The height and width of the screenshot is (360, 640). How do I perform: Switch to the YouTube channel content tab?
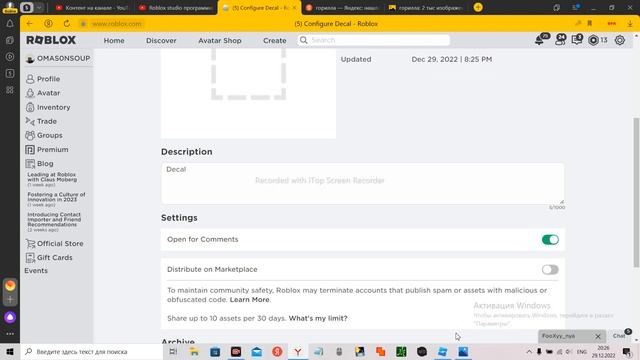click(x=91, y=7)
